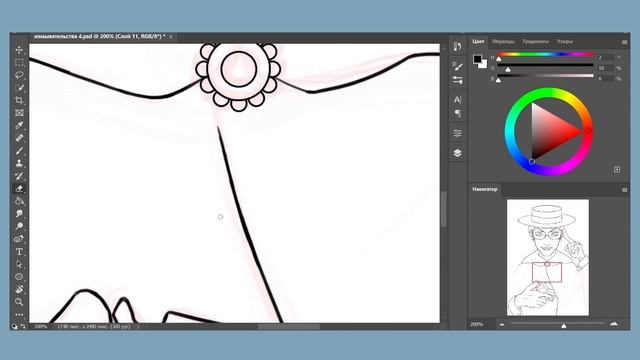Switch to the Цвет tab
Screen dimensions: 640x360
click(478, 42)
